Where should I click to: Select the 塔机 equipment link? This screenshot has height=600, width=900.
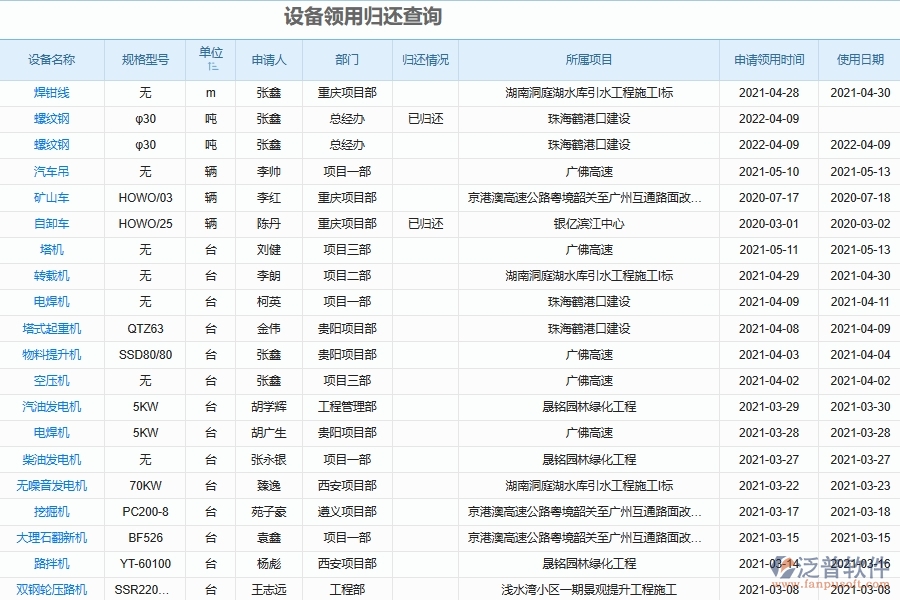[52, 249]
